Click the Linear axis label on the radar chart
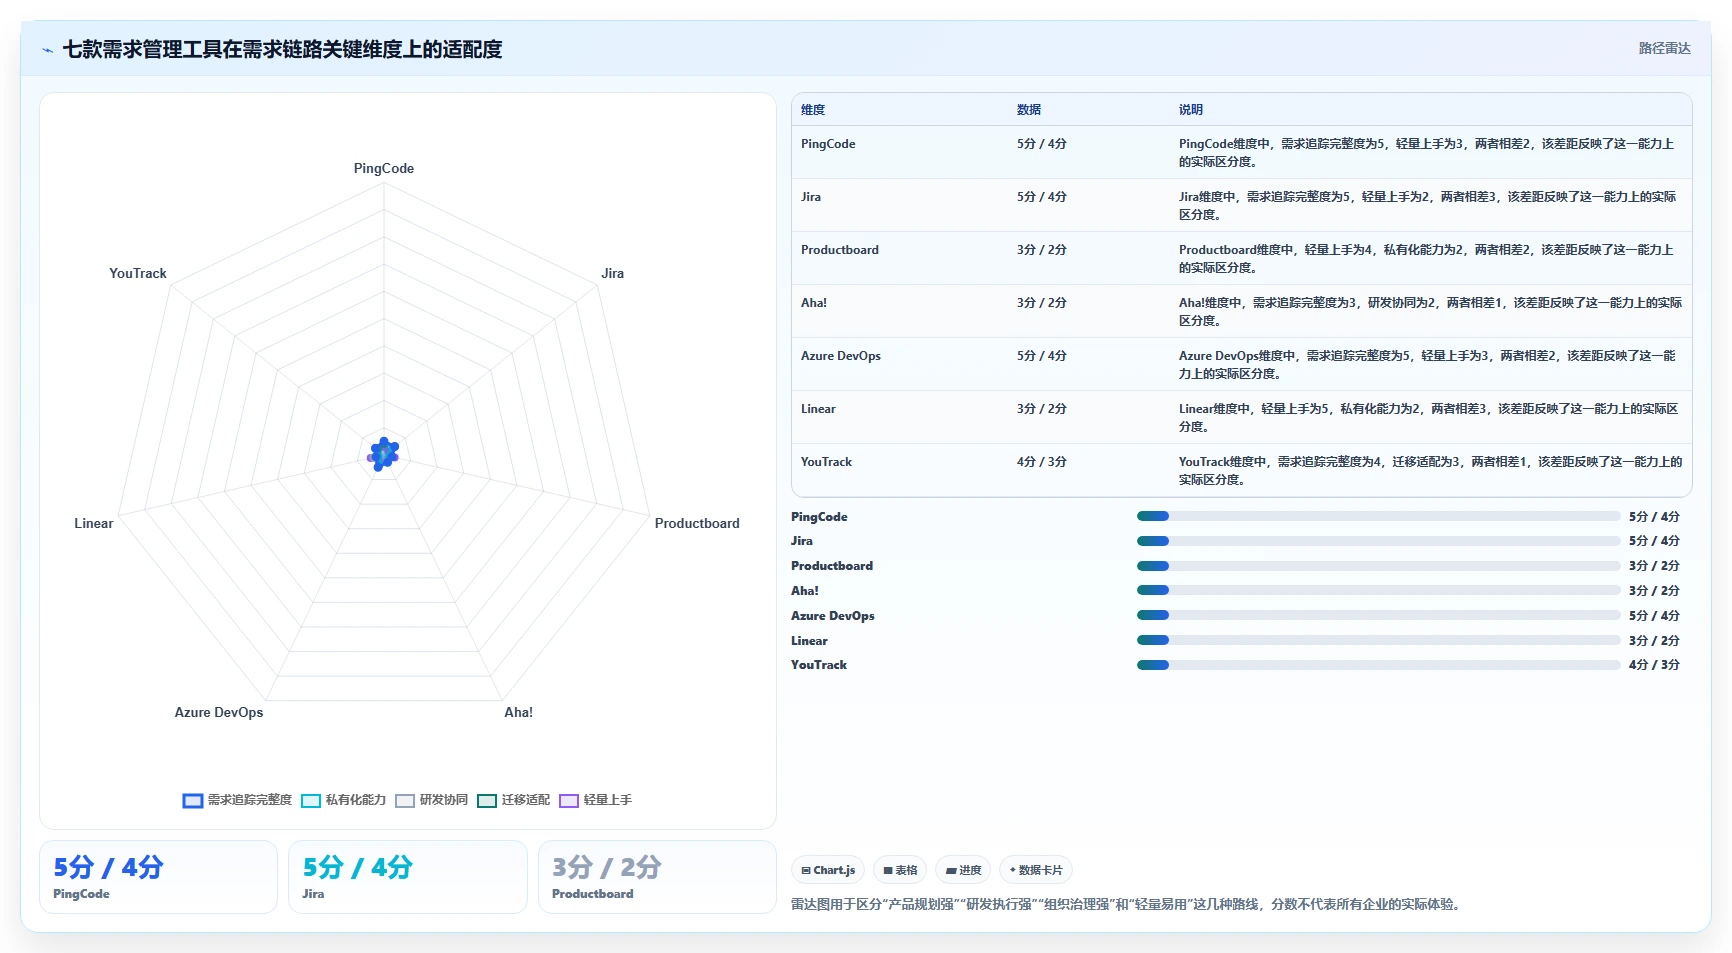This screenshot has height=953, width=1732. (94, 523)
